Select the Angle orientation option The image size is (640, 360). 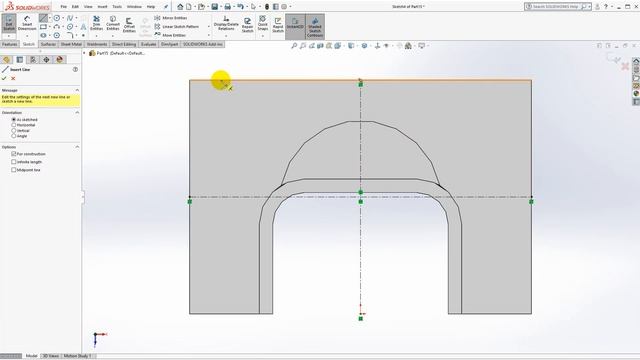[x=13, y=136]
